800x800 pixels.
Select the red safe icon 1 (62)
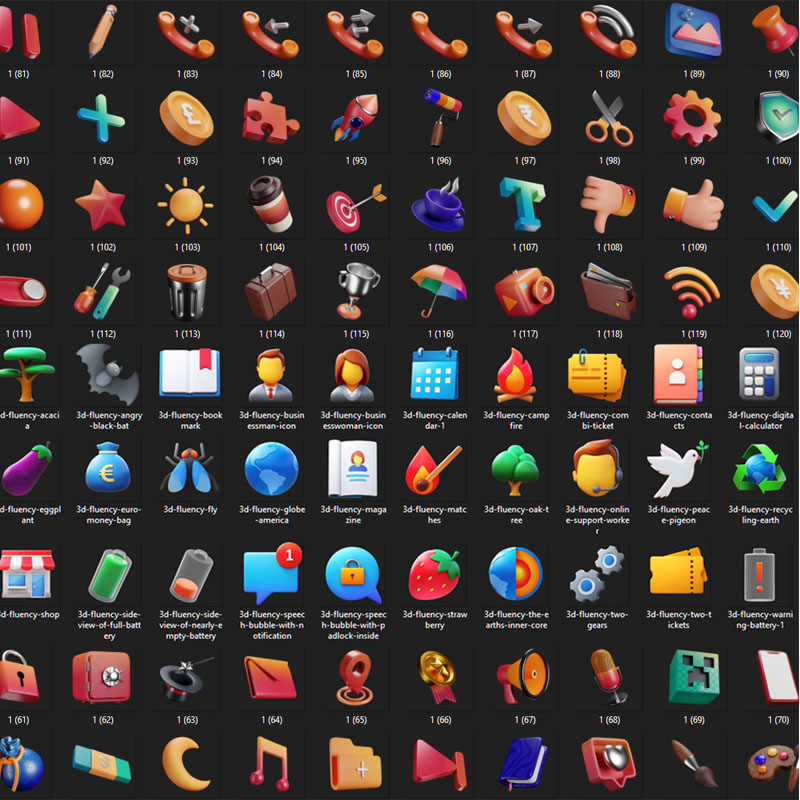click(101, 677)
